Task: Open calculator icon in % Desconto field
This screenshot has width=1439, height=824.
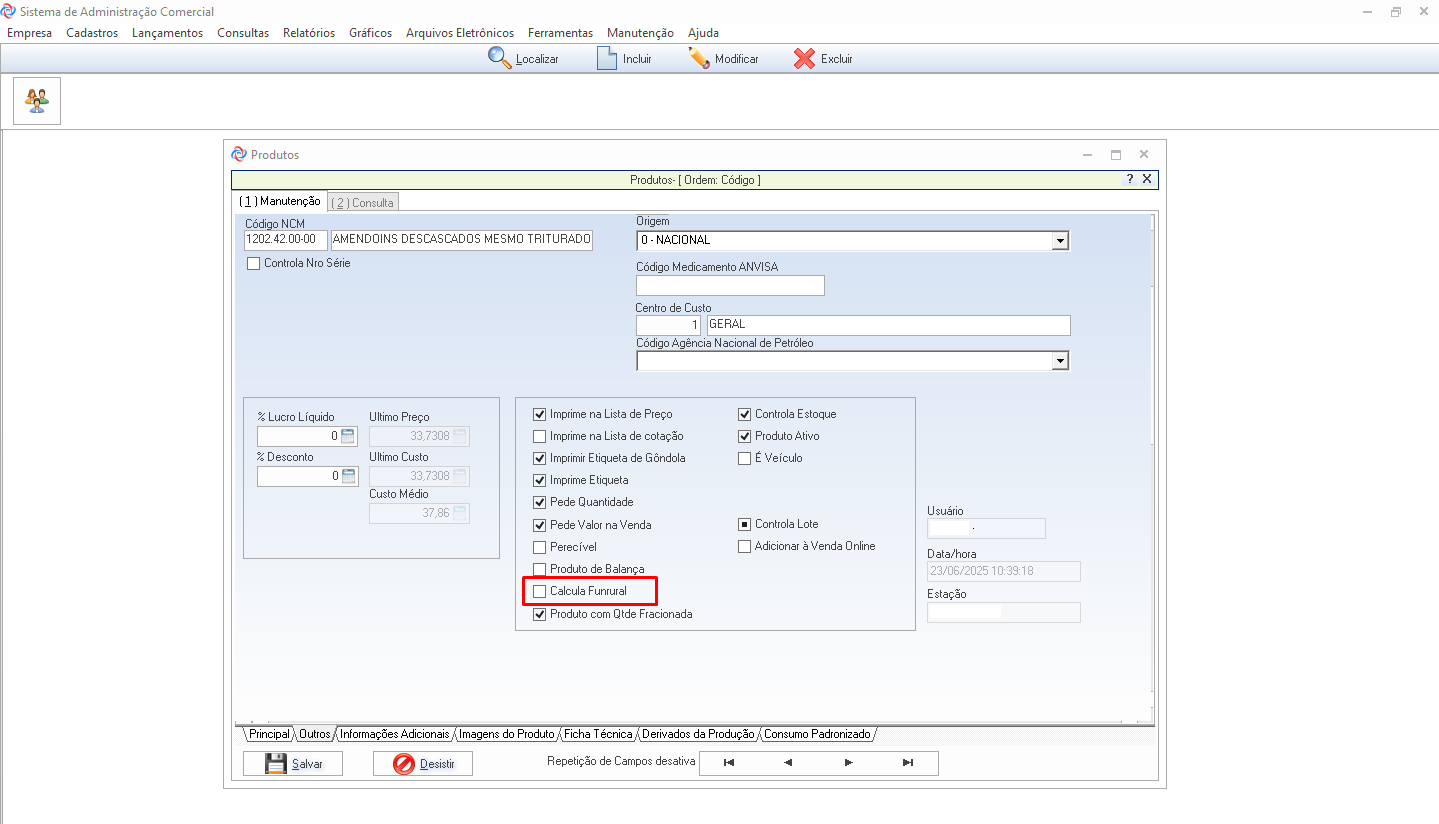Action: pyautogui.click(x=348, y=476)
